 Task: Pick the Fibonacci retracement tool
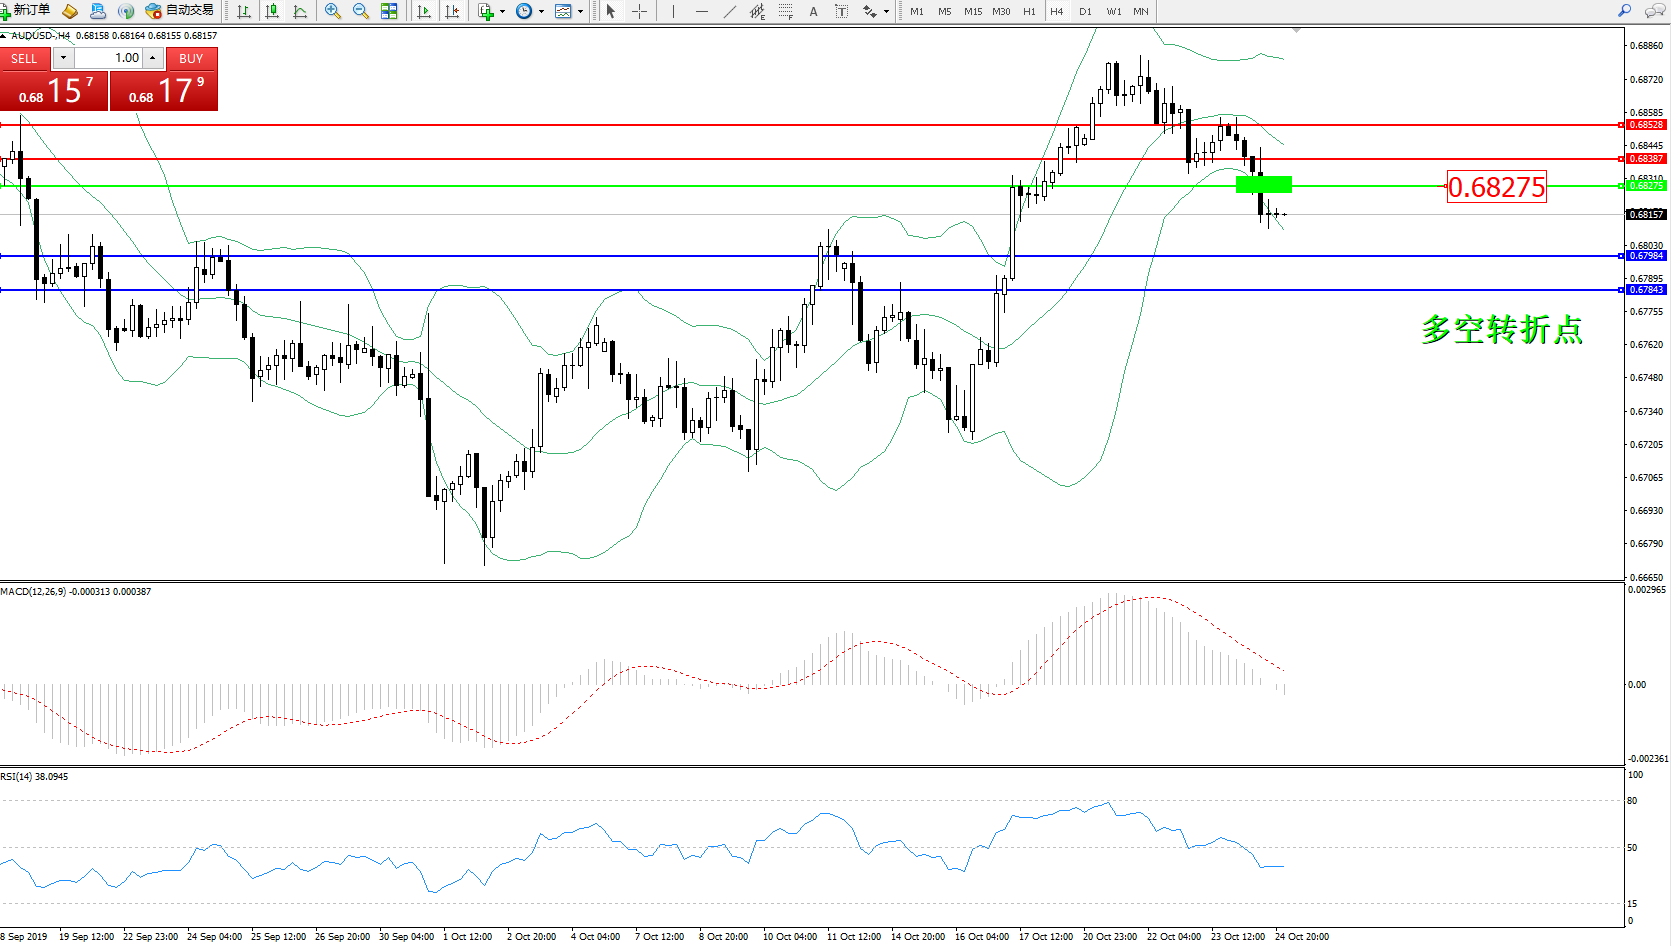pos(786,11)
